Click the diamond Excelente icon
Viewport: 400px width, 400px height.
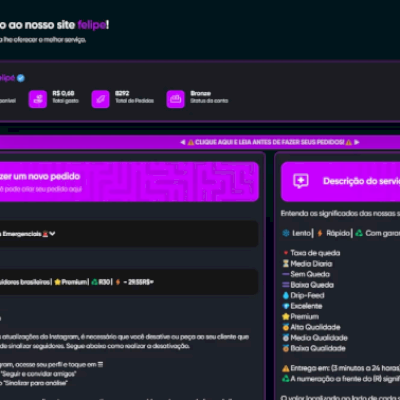pyautogui.click(x=286, y=306)
